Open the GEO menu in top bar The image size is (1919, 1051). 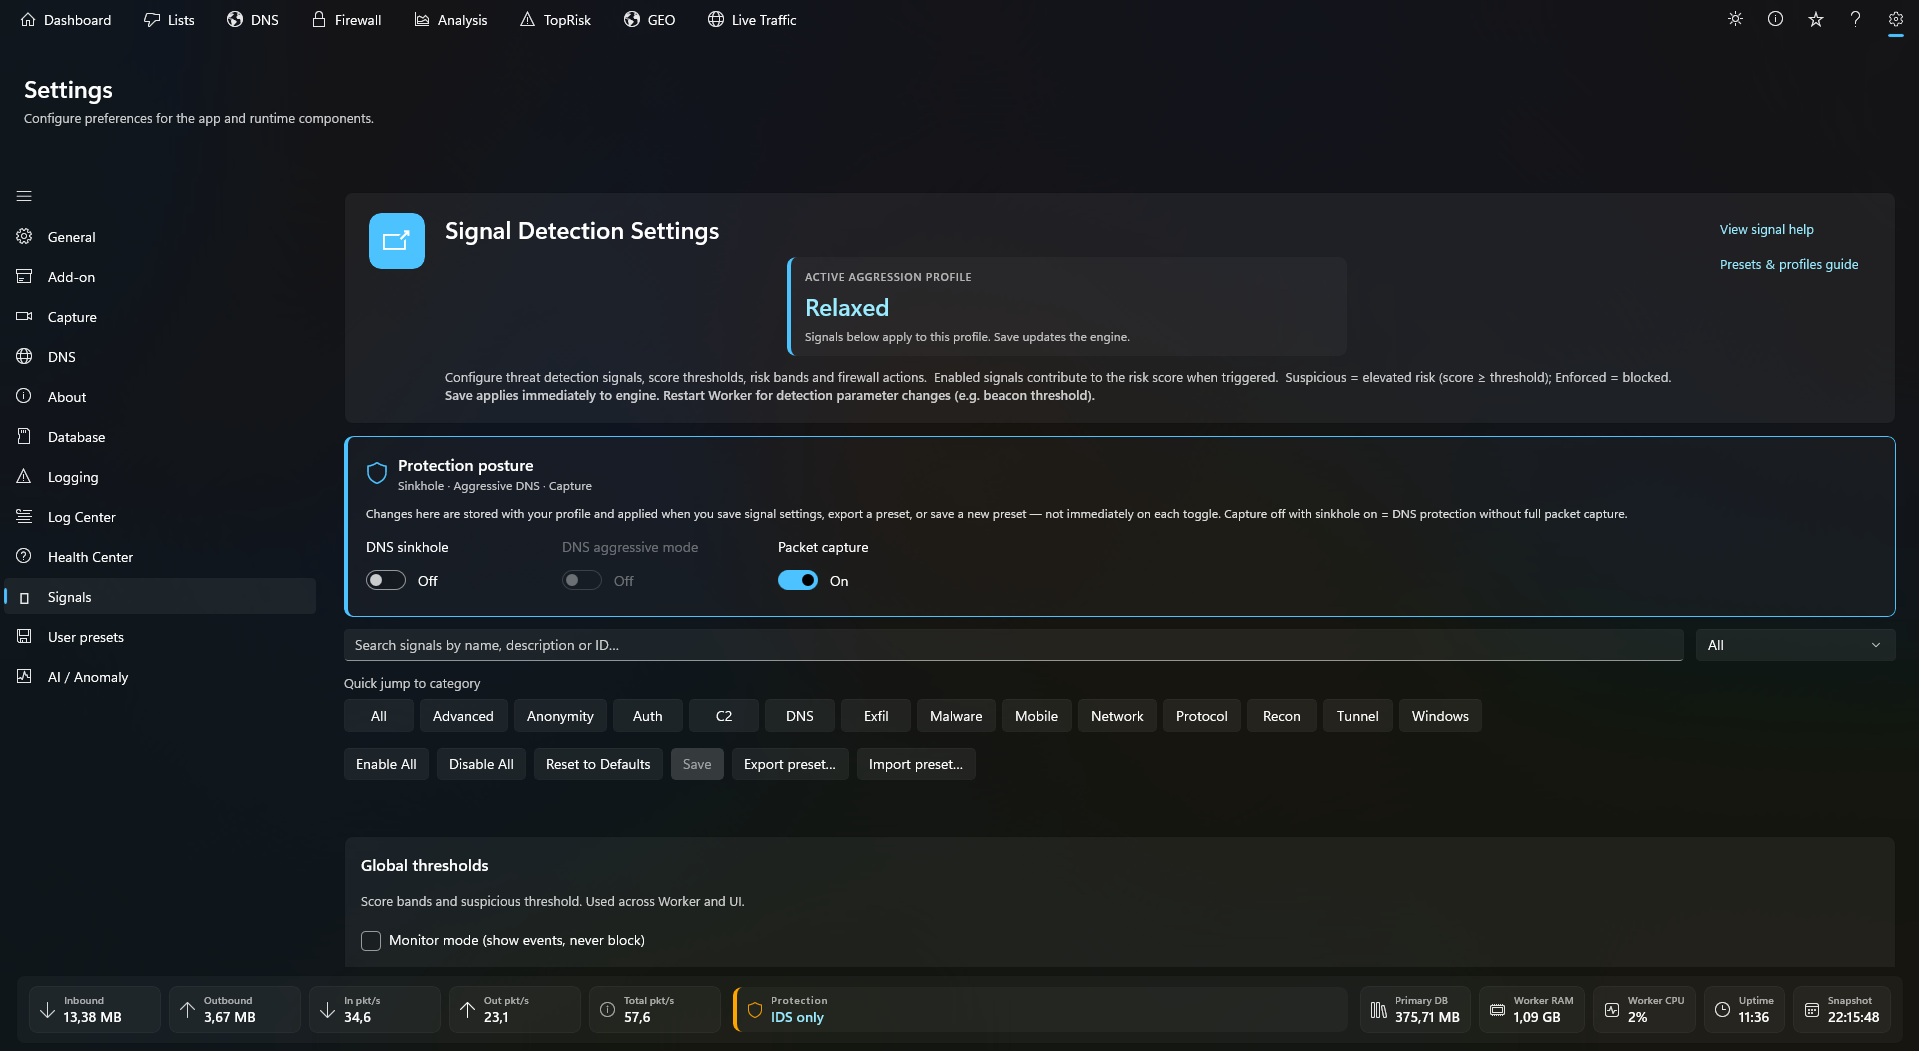click(650, 20)
